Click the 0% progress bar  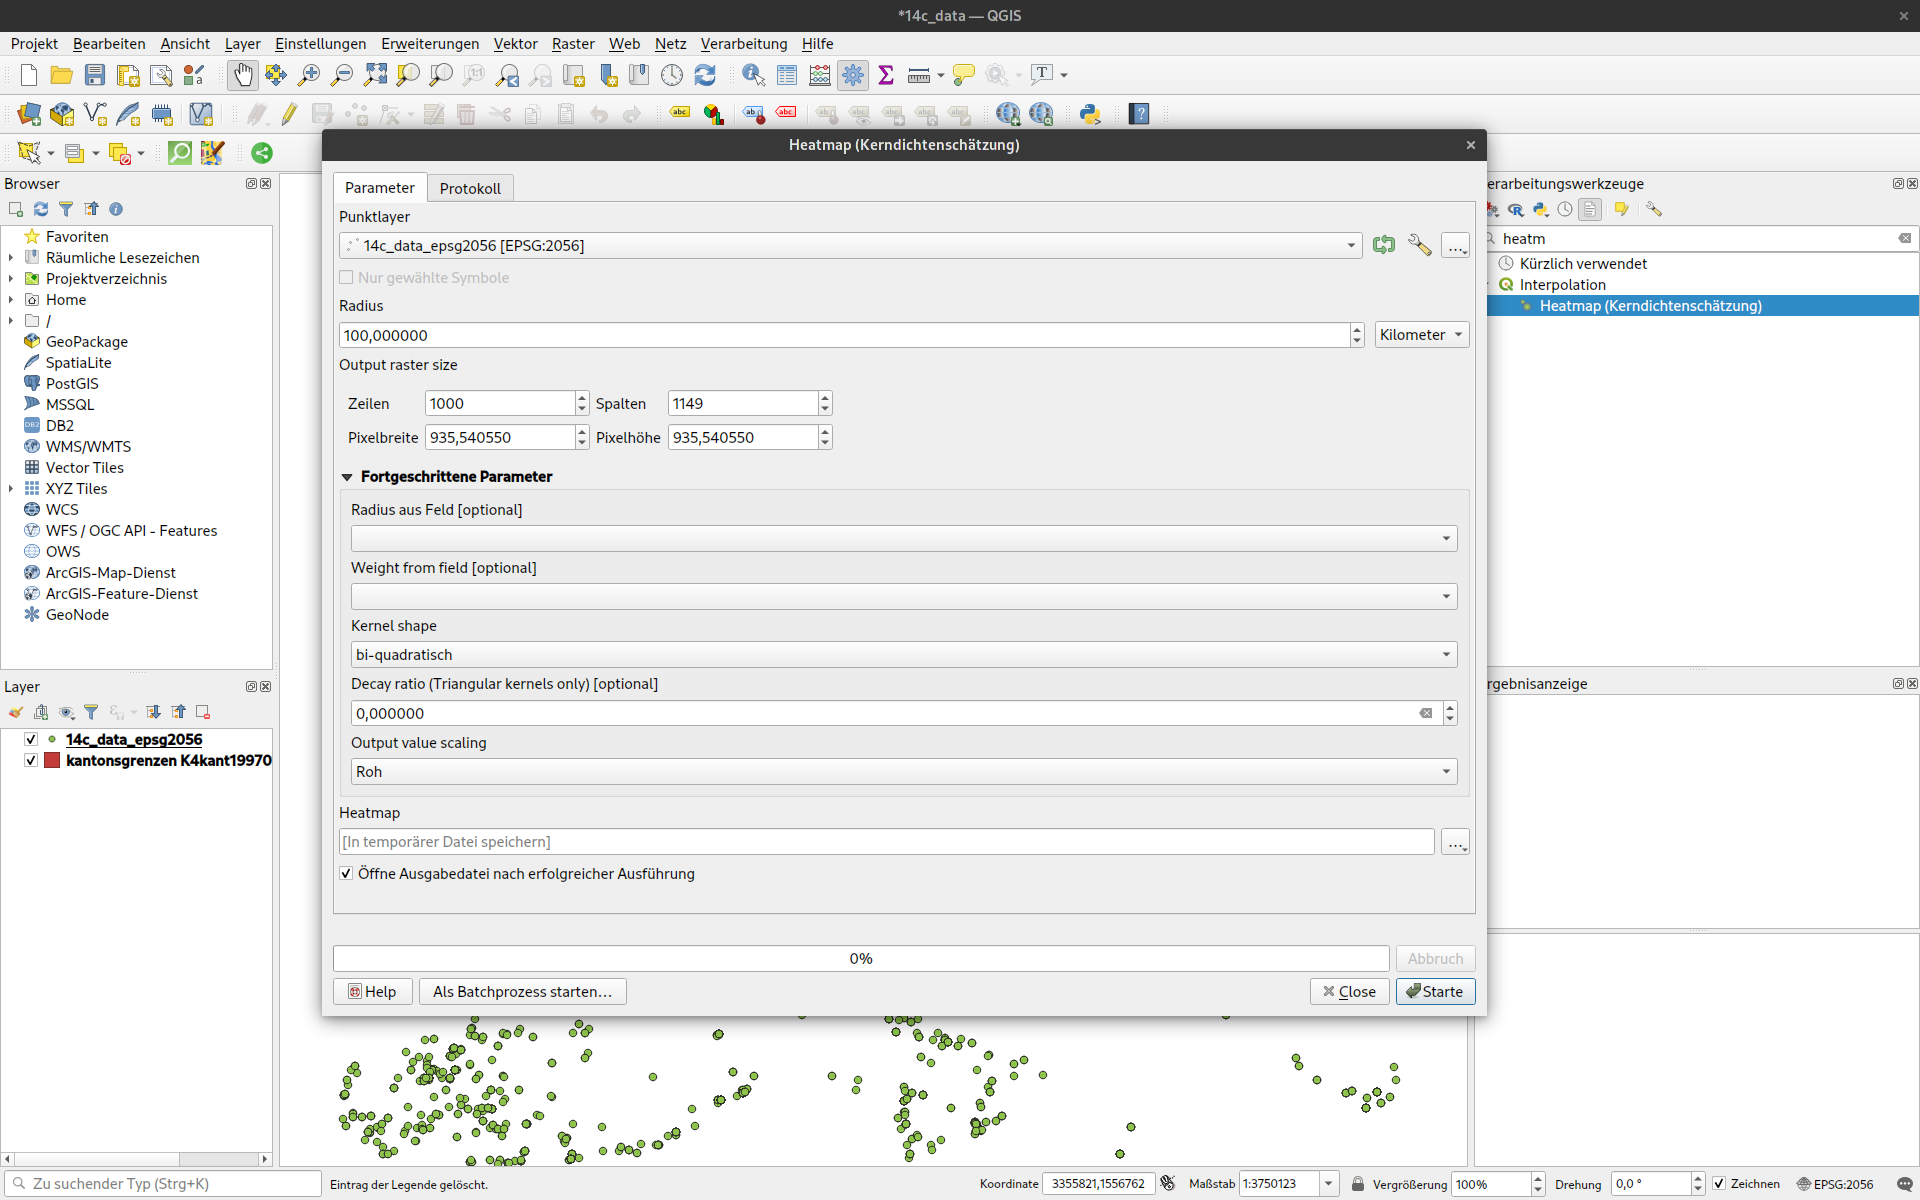[861, 959]
